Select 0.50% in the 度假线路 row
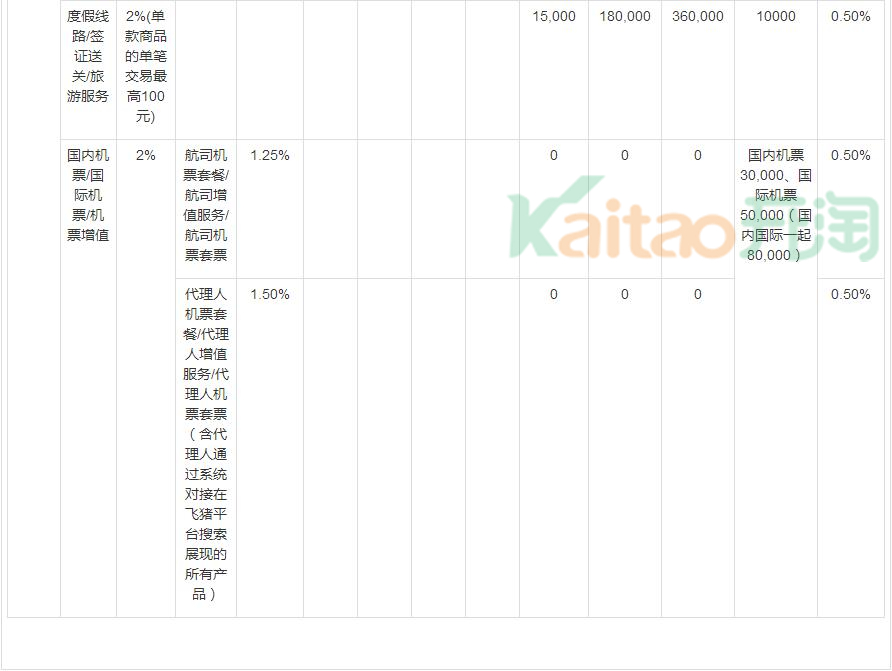 coord(850,16)
